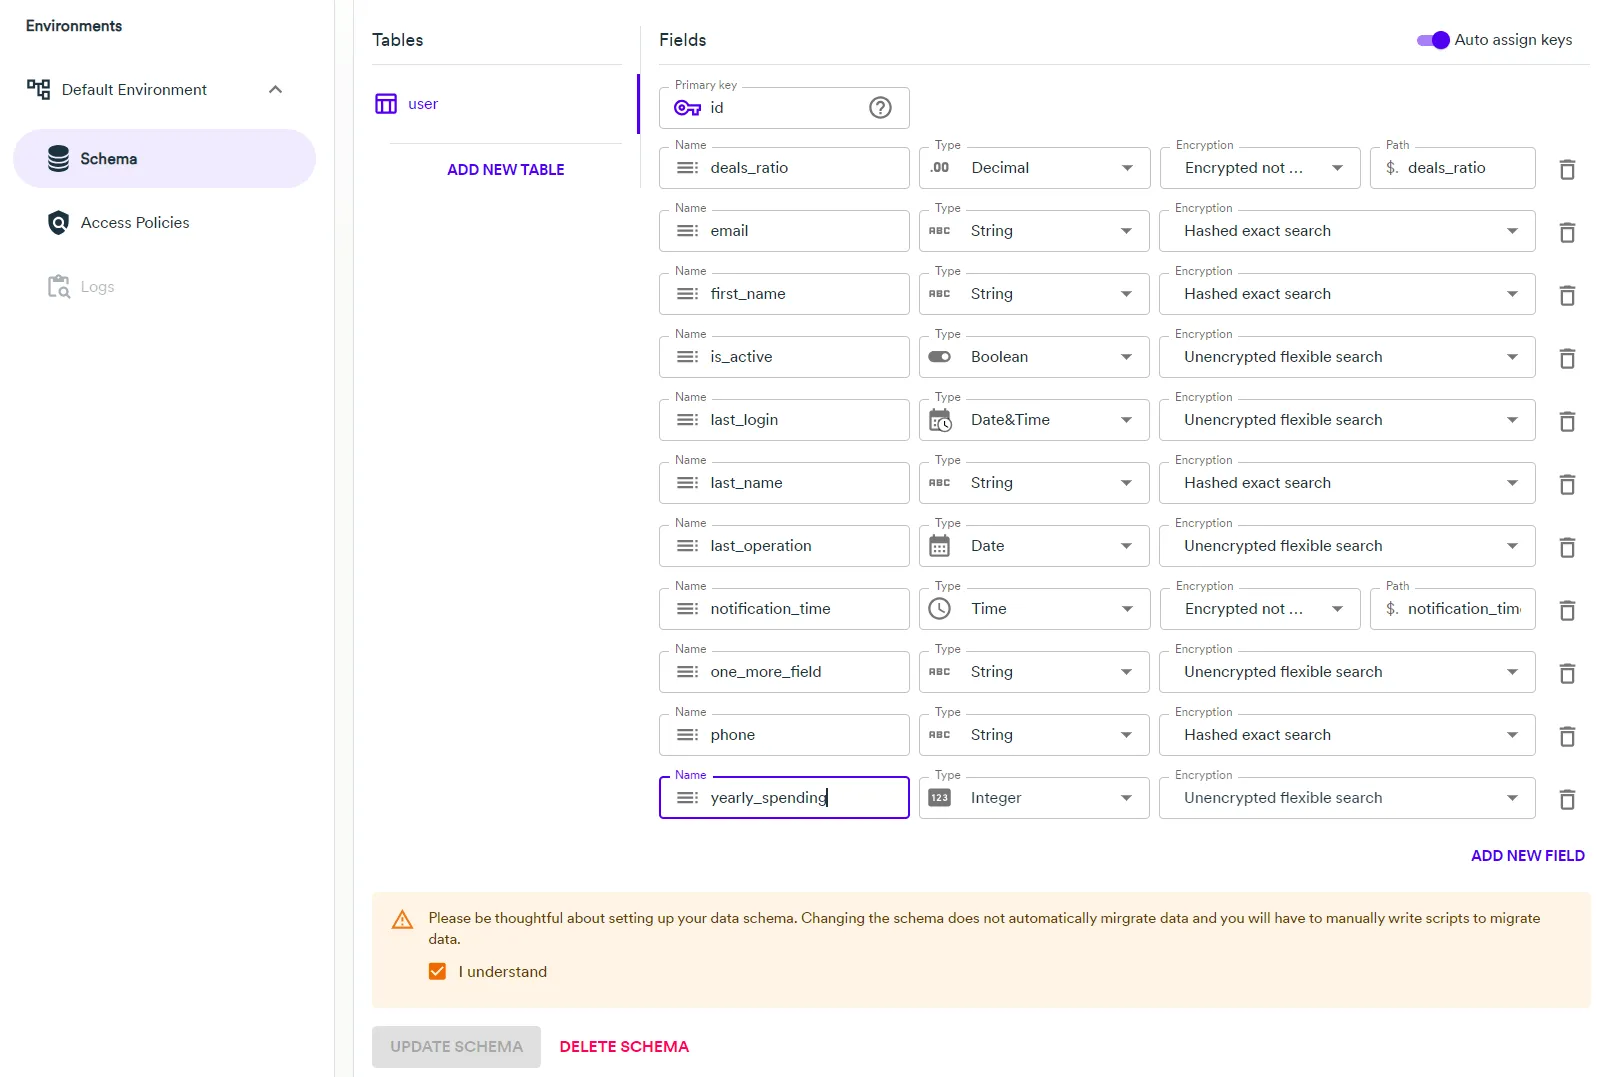Screen dimensions: 1604x1077
Task: Remove the yearly_spending field via trash icon
Action: coord(1567,800)
